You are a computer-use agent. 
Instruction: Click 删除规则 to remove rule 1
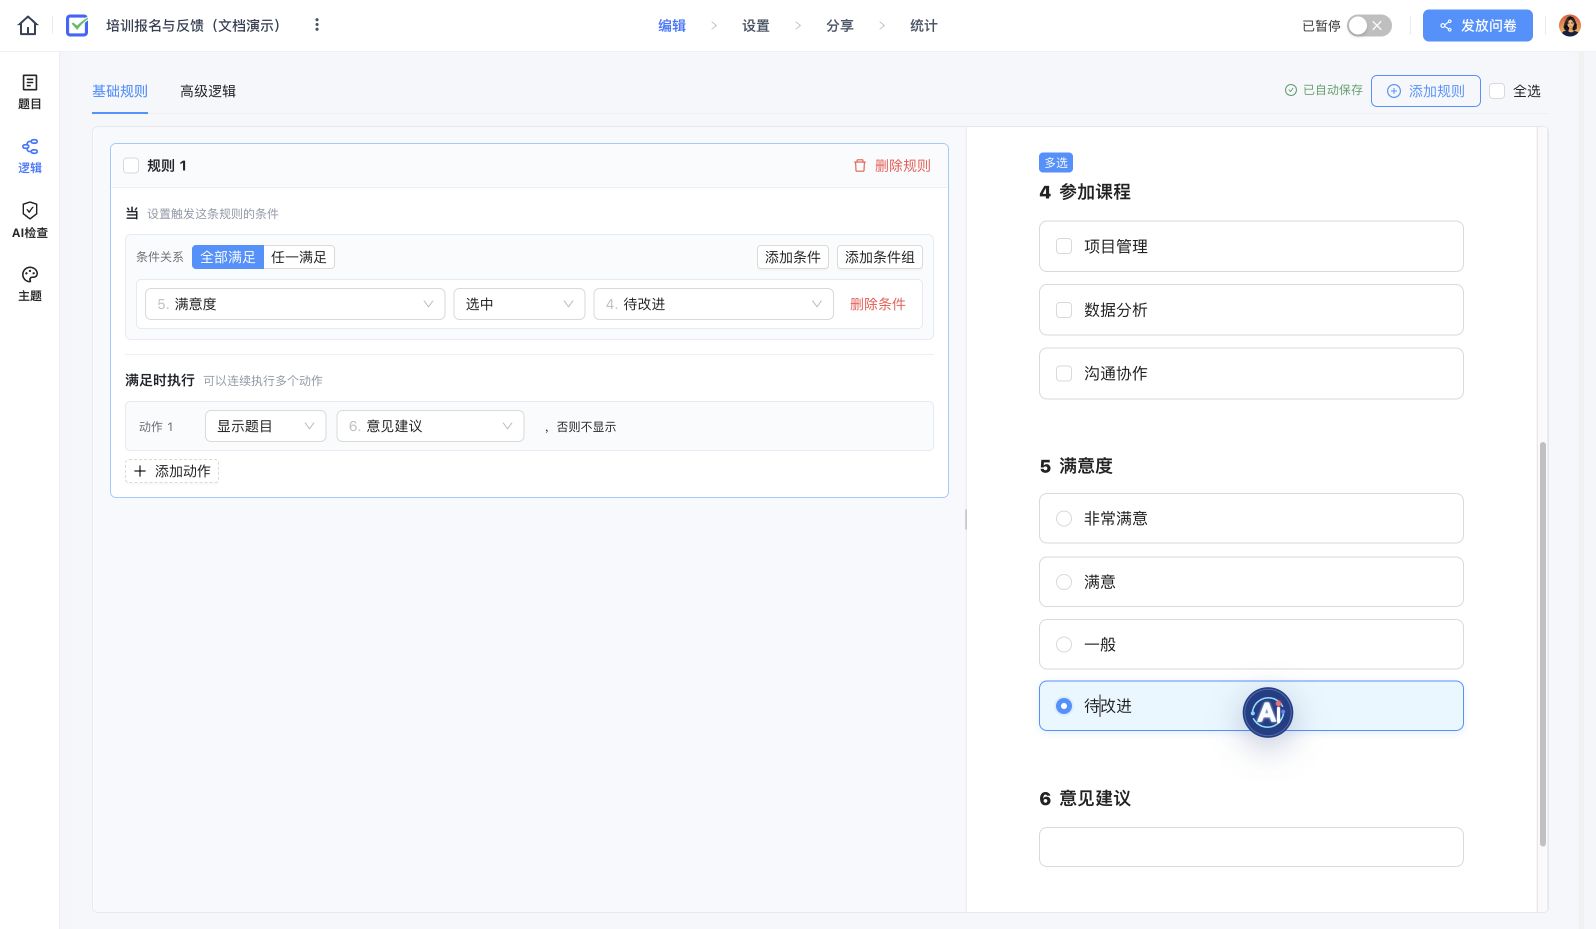pyautogui.click(x=892, y=166)
